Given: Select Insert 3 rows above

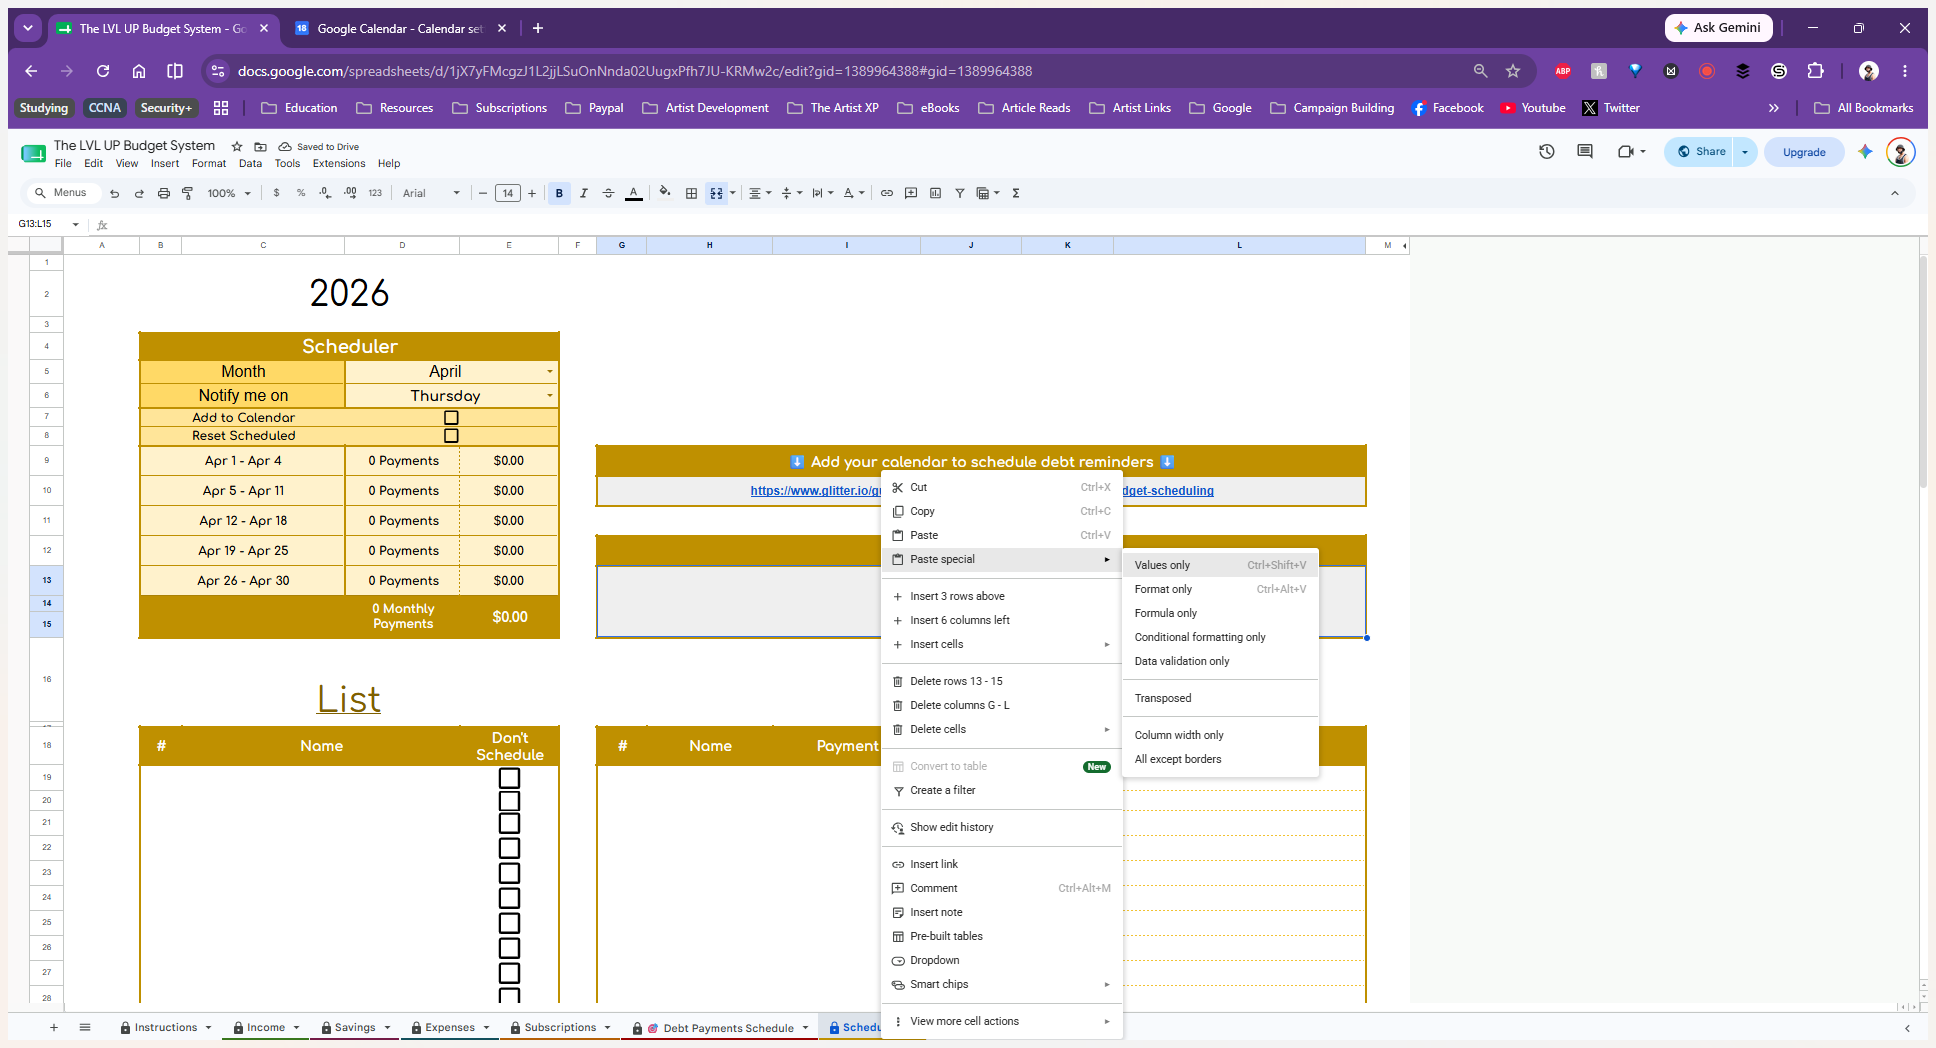Looking at the screenshot, I should coord(1001,596).
